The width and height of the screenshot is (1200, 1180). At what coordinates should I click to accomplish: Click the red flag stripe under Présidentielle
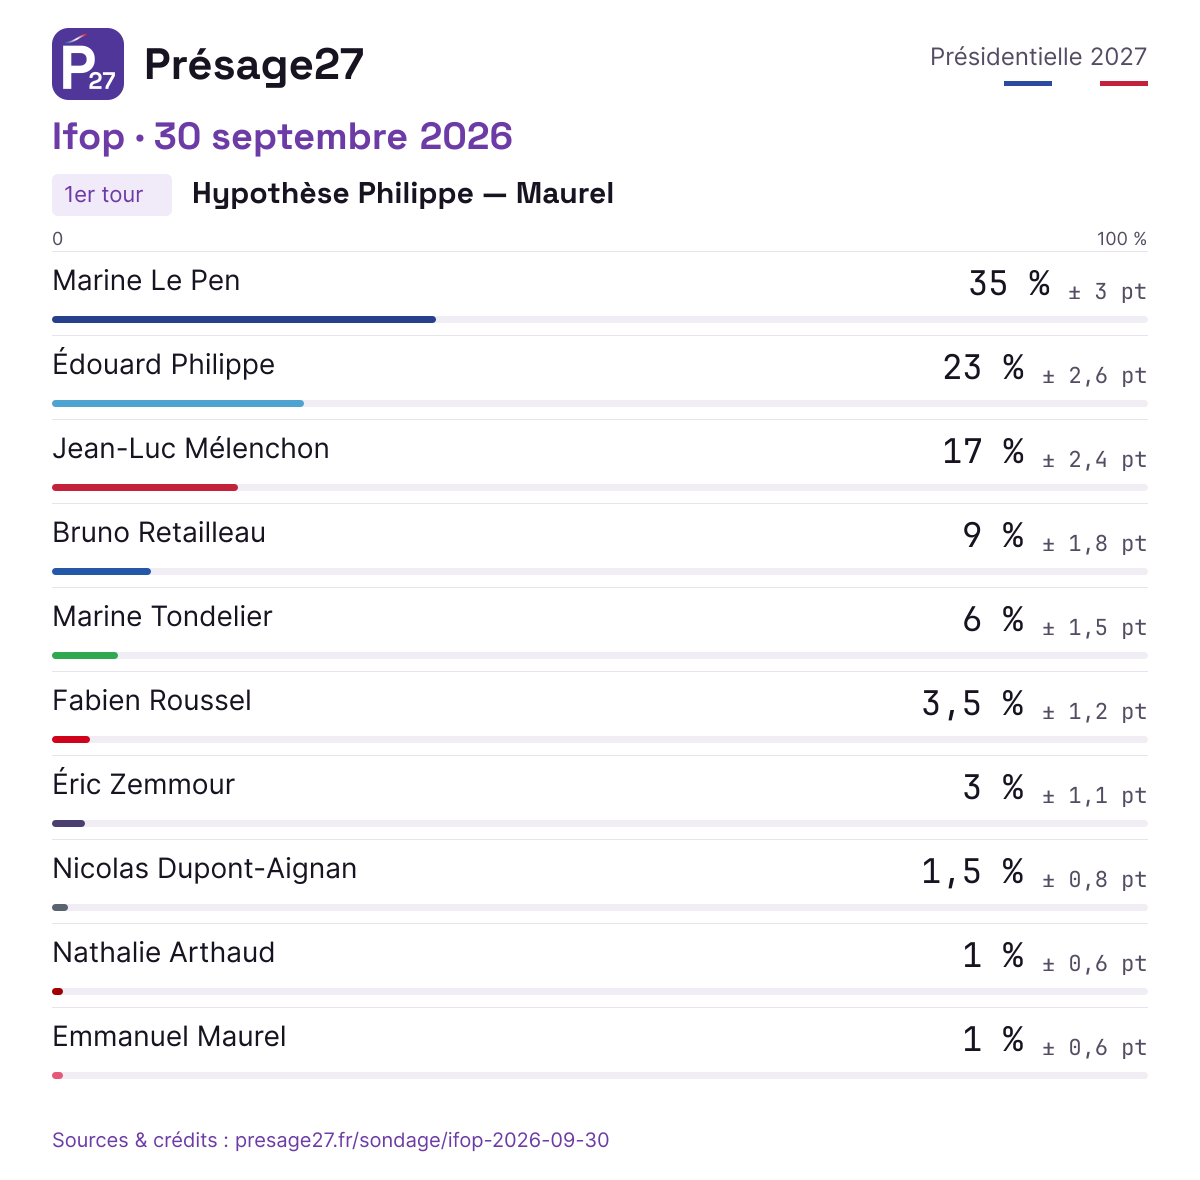tap(1124, 84)
